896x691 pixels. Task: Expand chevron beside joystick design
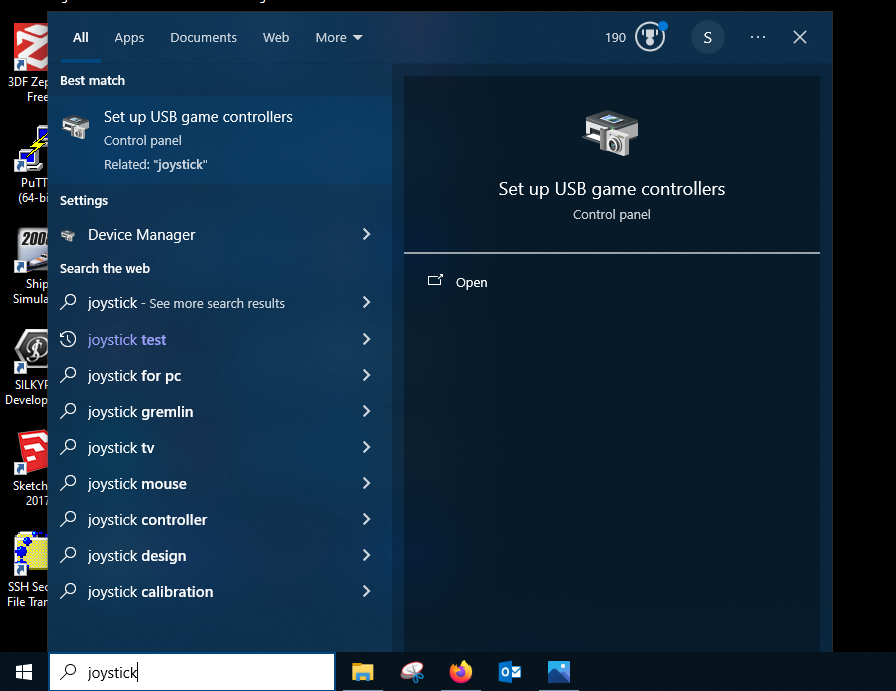pos(366,556)
